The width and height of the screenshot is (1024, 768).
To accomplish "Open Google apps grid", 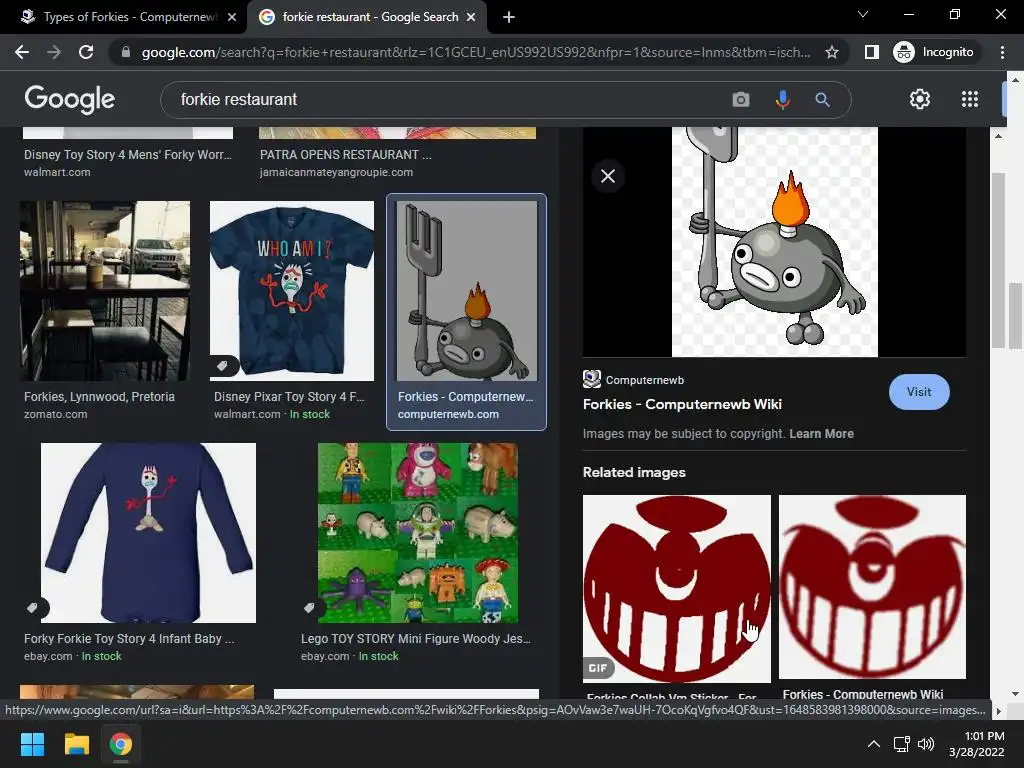I will pyautogui.click(x=970, y=99).
